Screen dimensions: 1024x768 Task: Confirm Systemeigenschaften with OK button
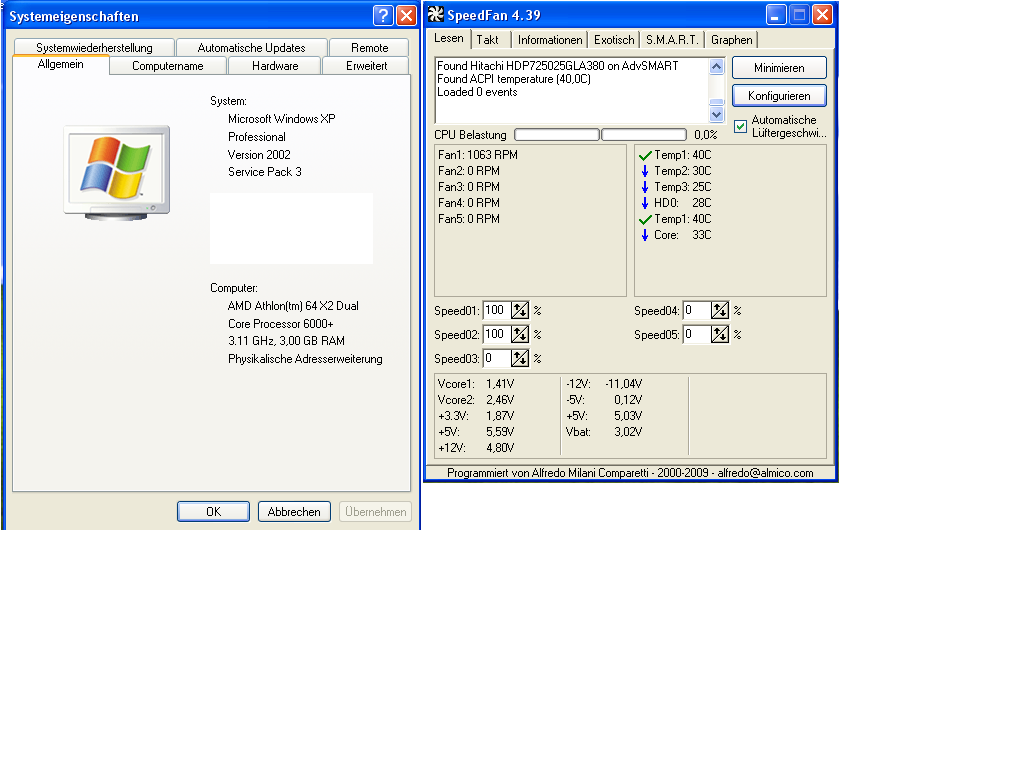click(x=214, y=512)
